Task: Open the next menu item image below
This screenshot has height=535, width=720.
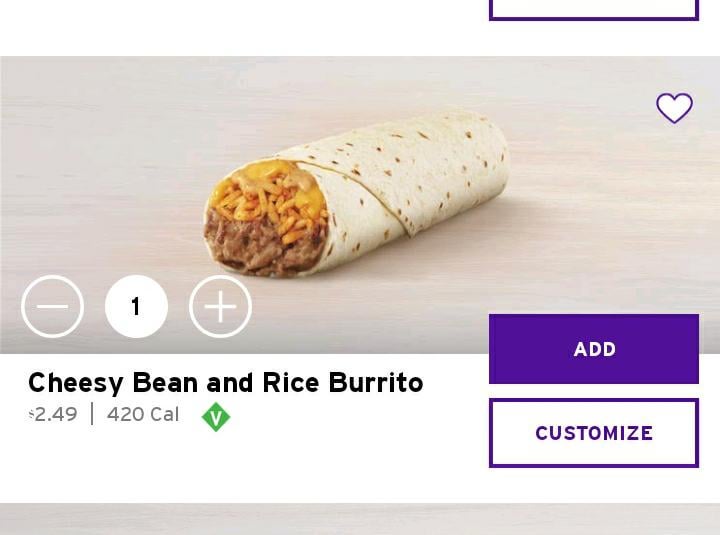Action: click(x=360, y=519)
